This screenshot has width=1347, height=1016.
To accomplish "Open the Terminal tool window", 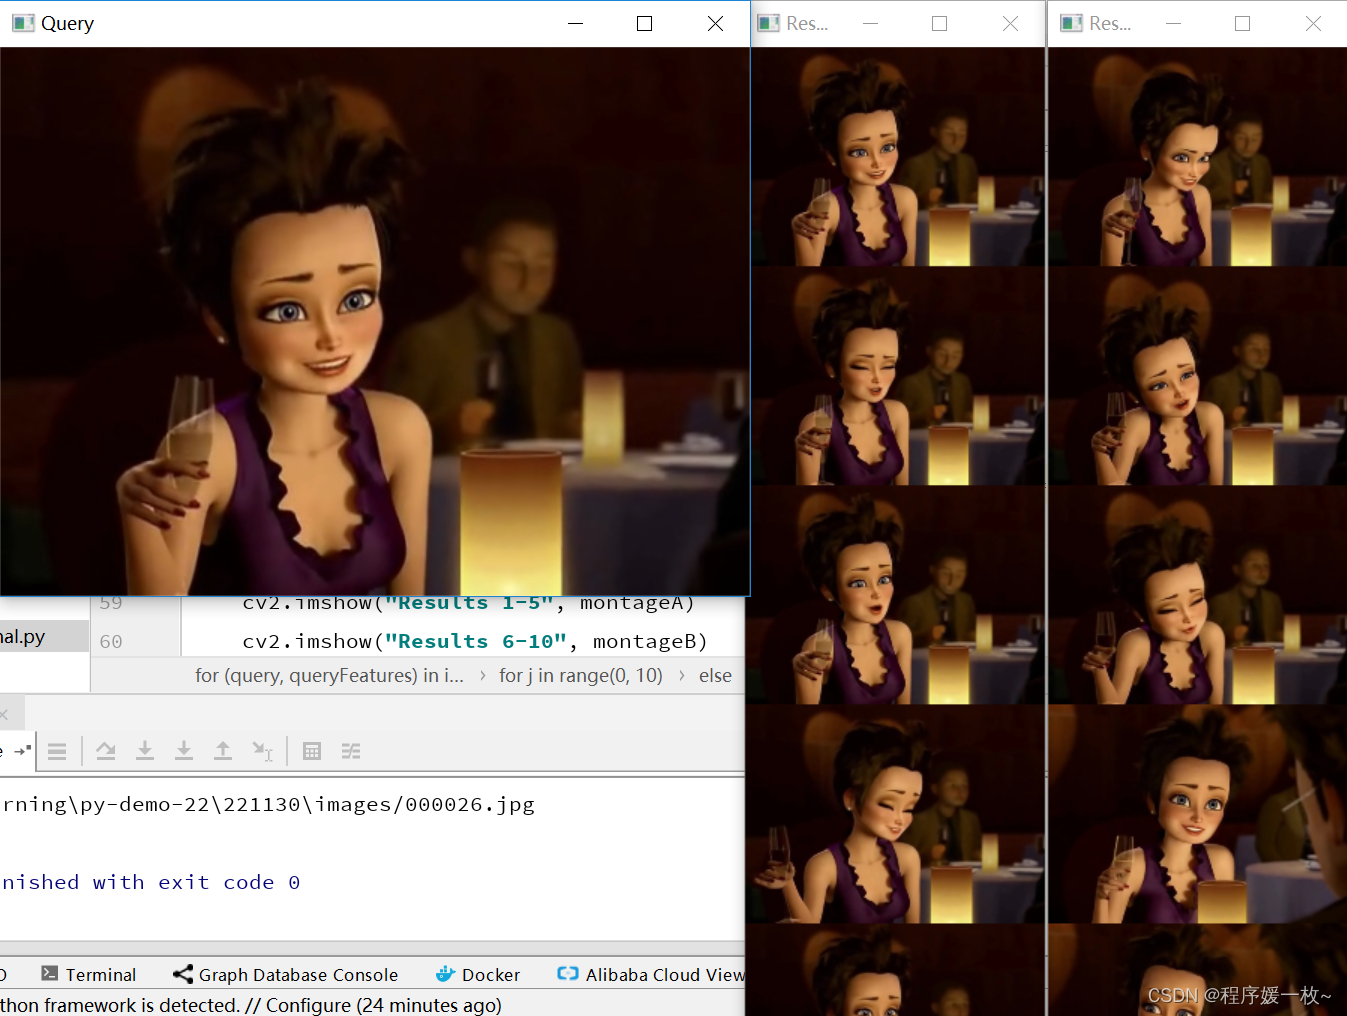I will click(89, 974).
